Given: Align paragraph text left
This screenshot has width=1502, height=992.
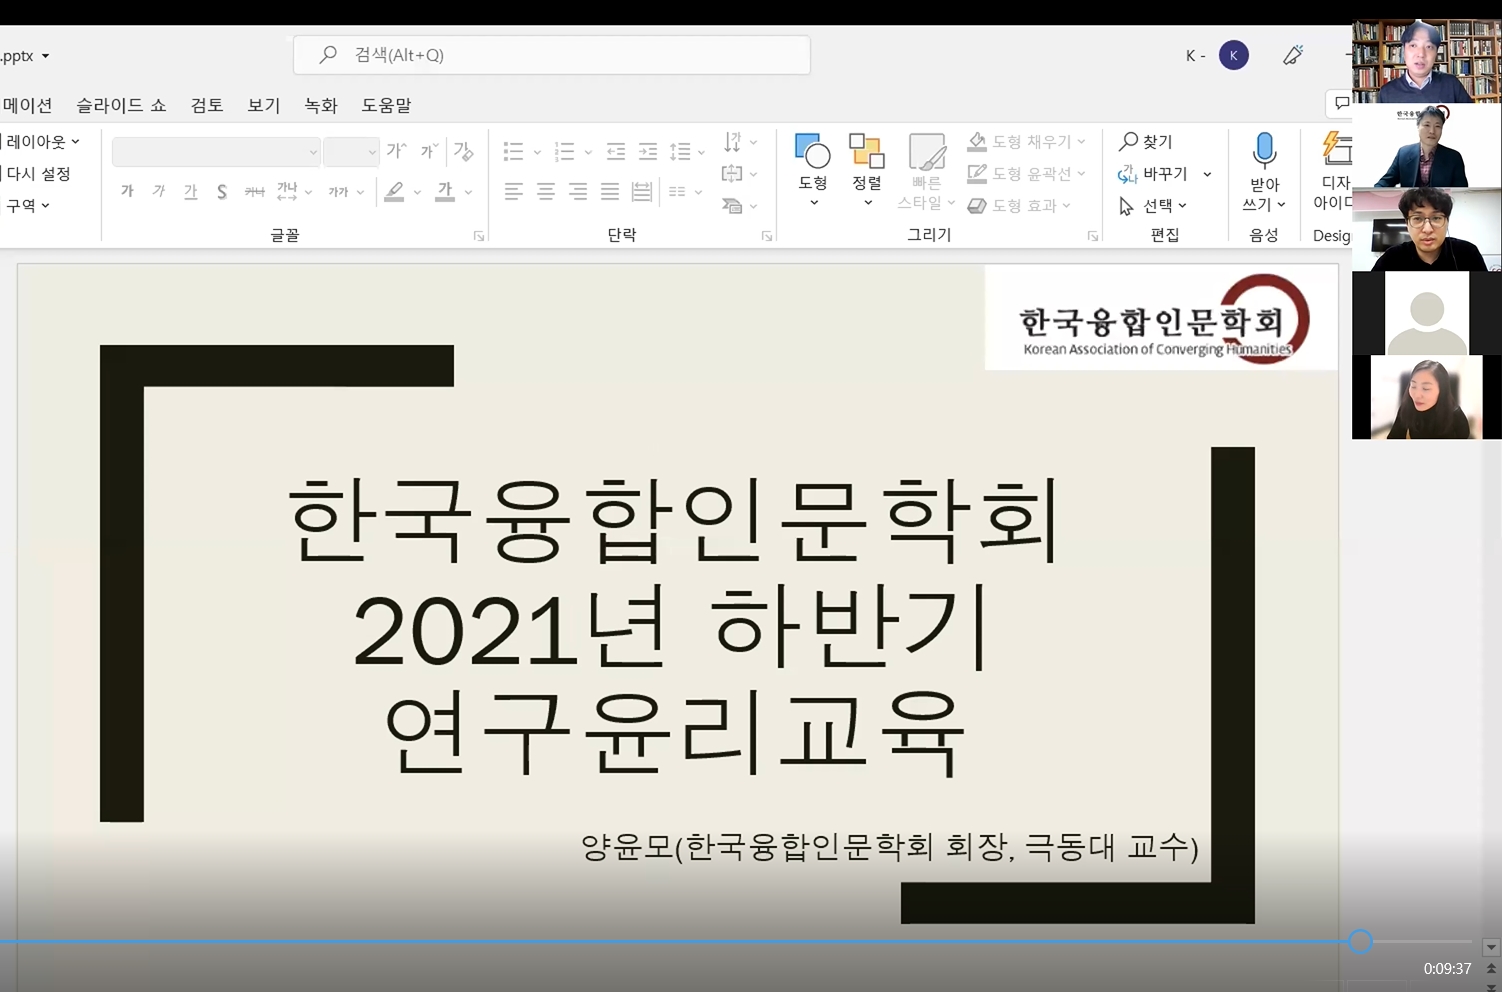Looking at the screenshot, I should [x=513, y=191].
